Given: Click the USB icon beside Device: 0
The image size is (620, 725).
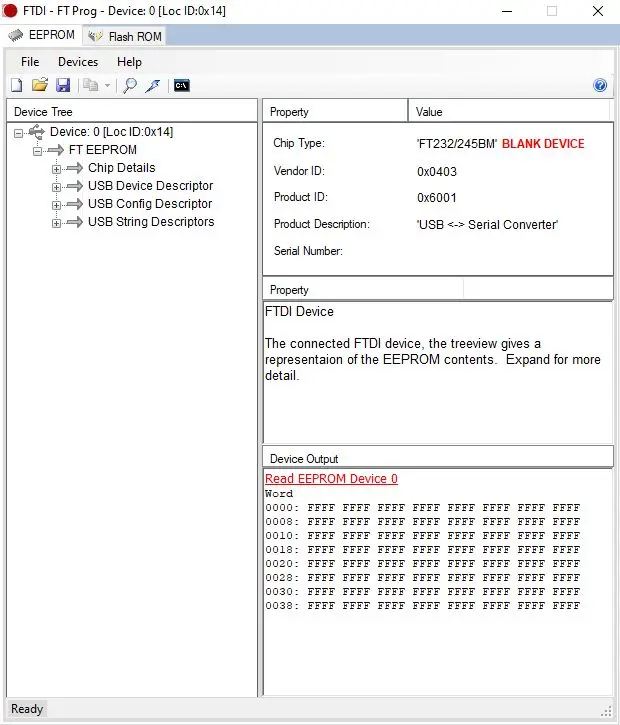Looking at the screenshot, I should click(x=37, y=132).
